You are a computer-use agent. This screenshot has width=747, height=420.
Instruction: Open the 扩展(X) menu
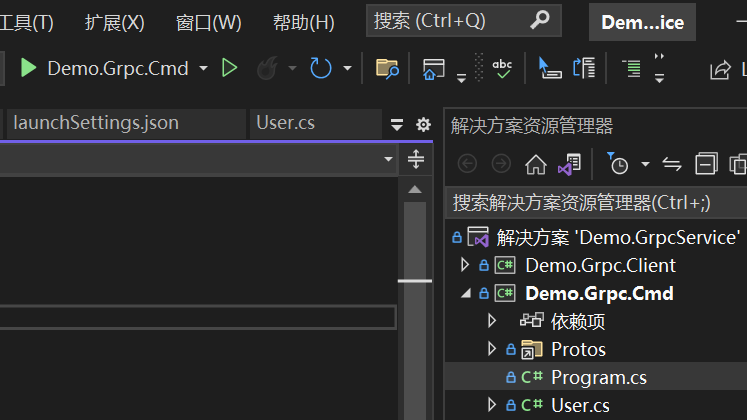(x=114, y=22)
